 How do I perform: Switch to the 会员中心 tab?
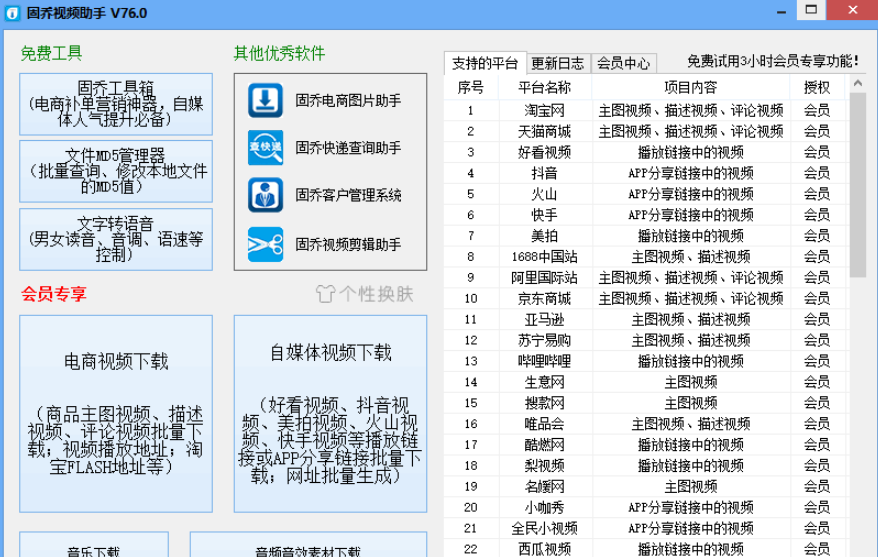623,63
